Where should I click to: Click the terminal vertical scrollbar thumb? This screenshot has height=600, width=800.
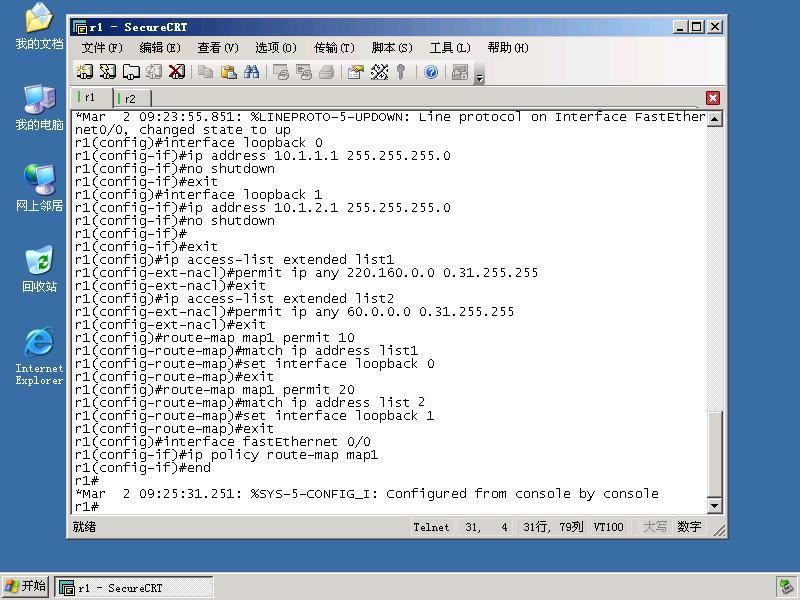(715, 454)
